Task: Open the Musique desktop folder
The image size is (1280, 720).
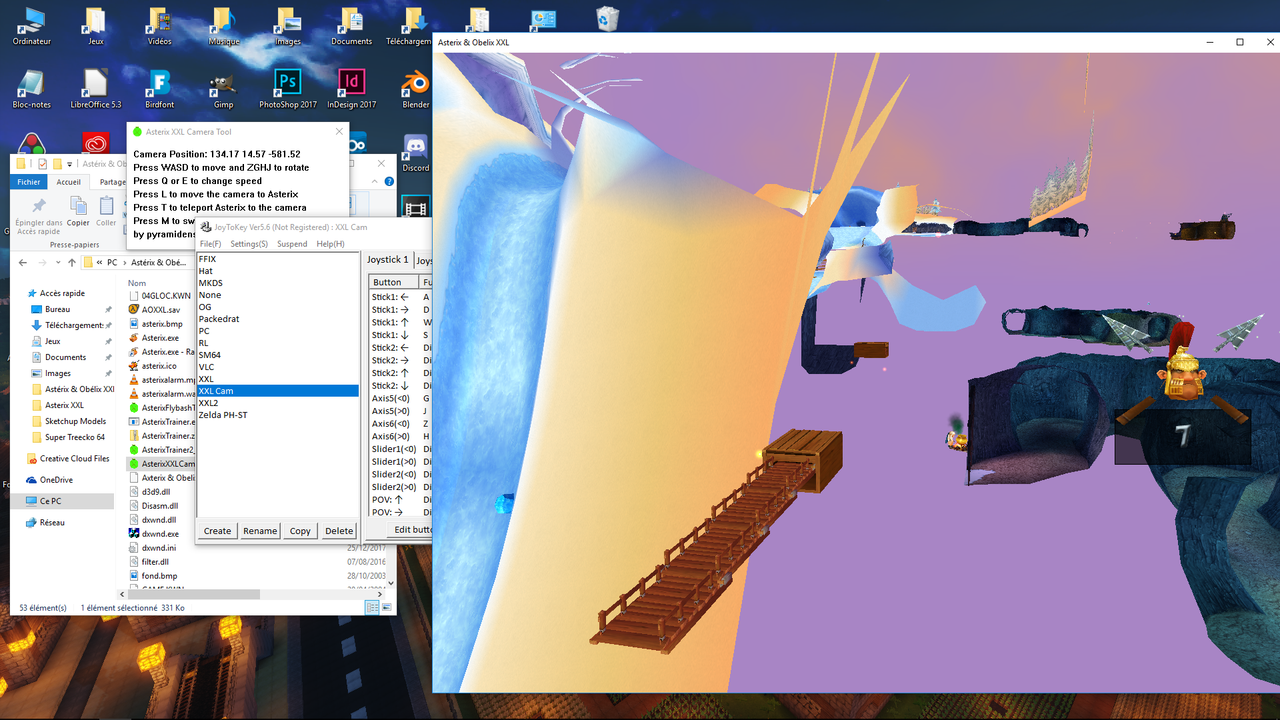Action: pos(223,26)
